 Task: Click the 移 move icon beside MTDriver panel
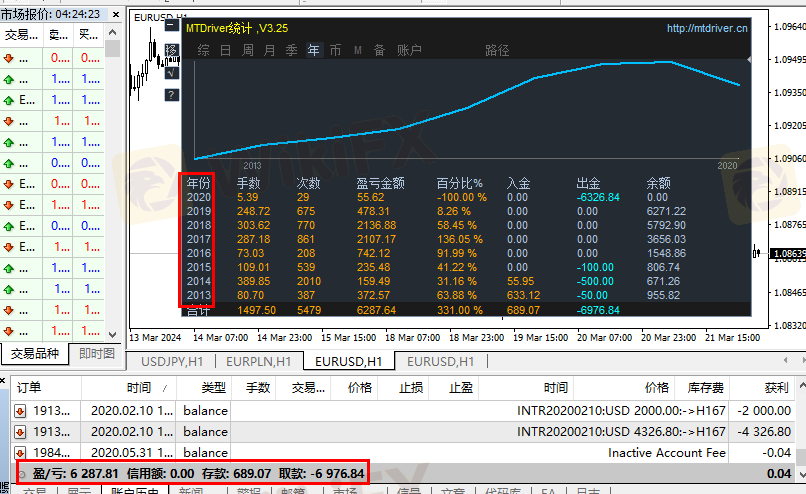pyautogui.click(x=172, y=50)
